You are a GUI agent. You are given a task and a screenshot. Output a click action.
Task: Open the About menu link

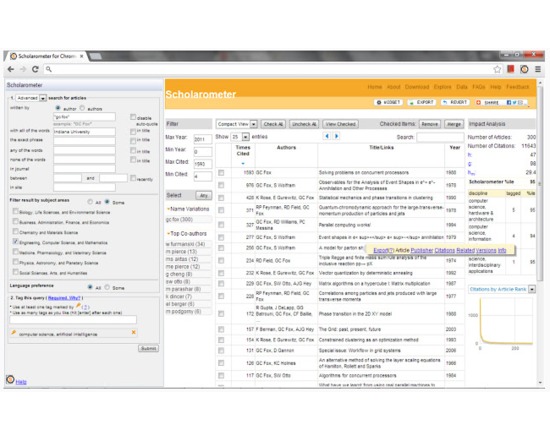[394, 87]
